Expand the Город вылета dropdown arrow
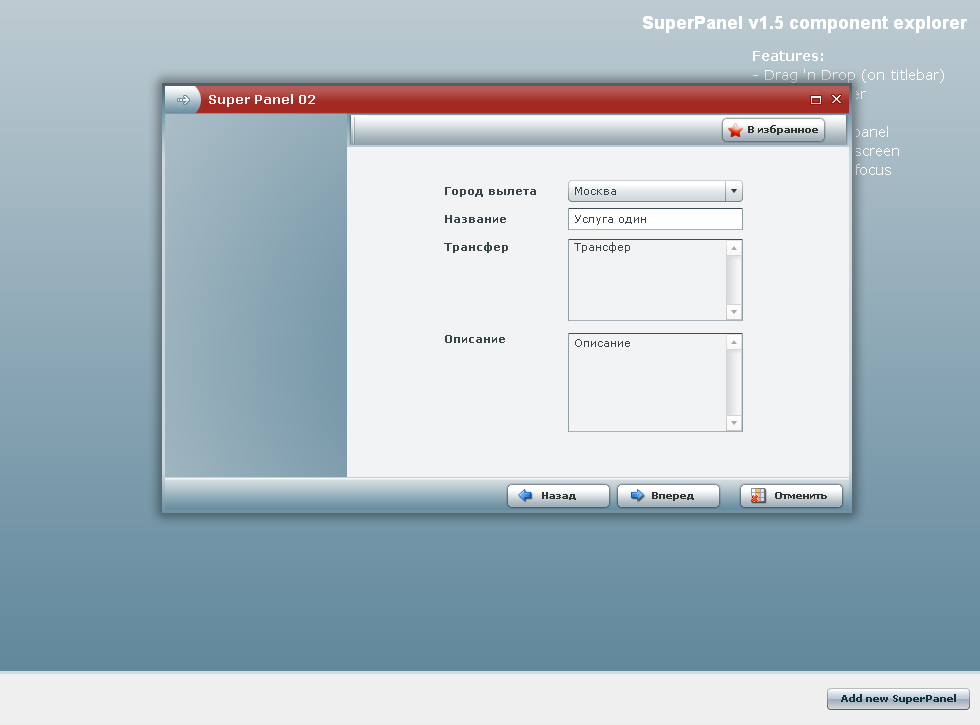 click(734, 191)
